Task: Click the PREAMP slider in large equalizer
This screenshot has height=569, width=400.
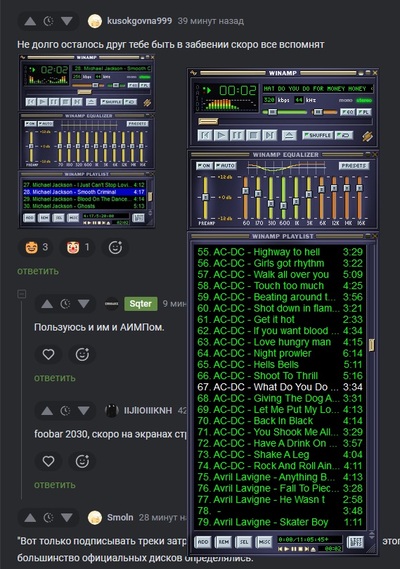Action: point(205,197)
